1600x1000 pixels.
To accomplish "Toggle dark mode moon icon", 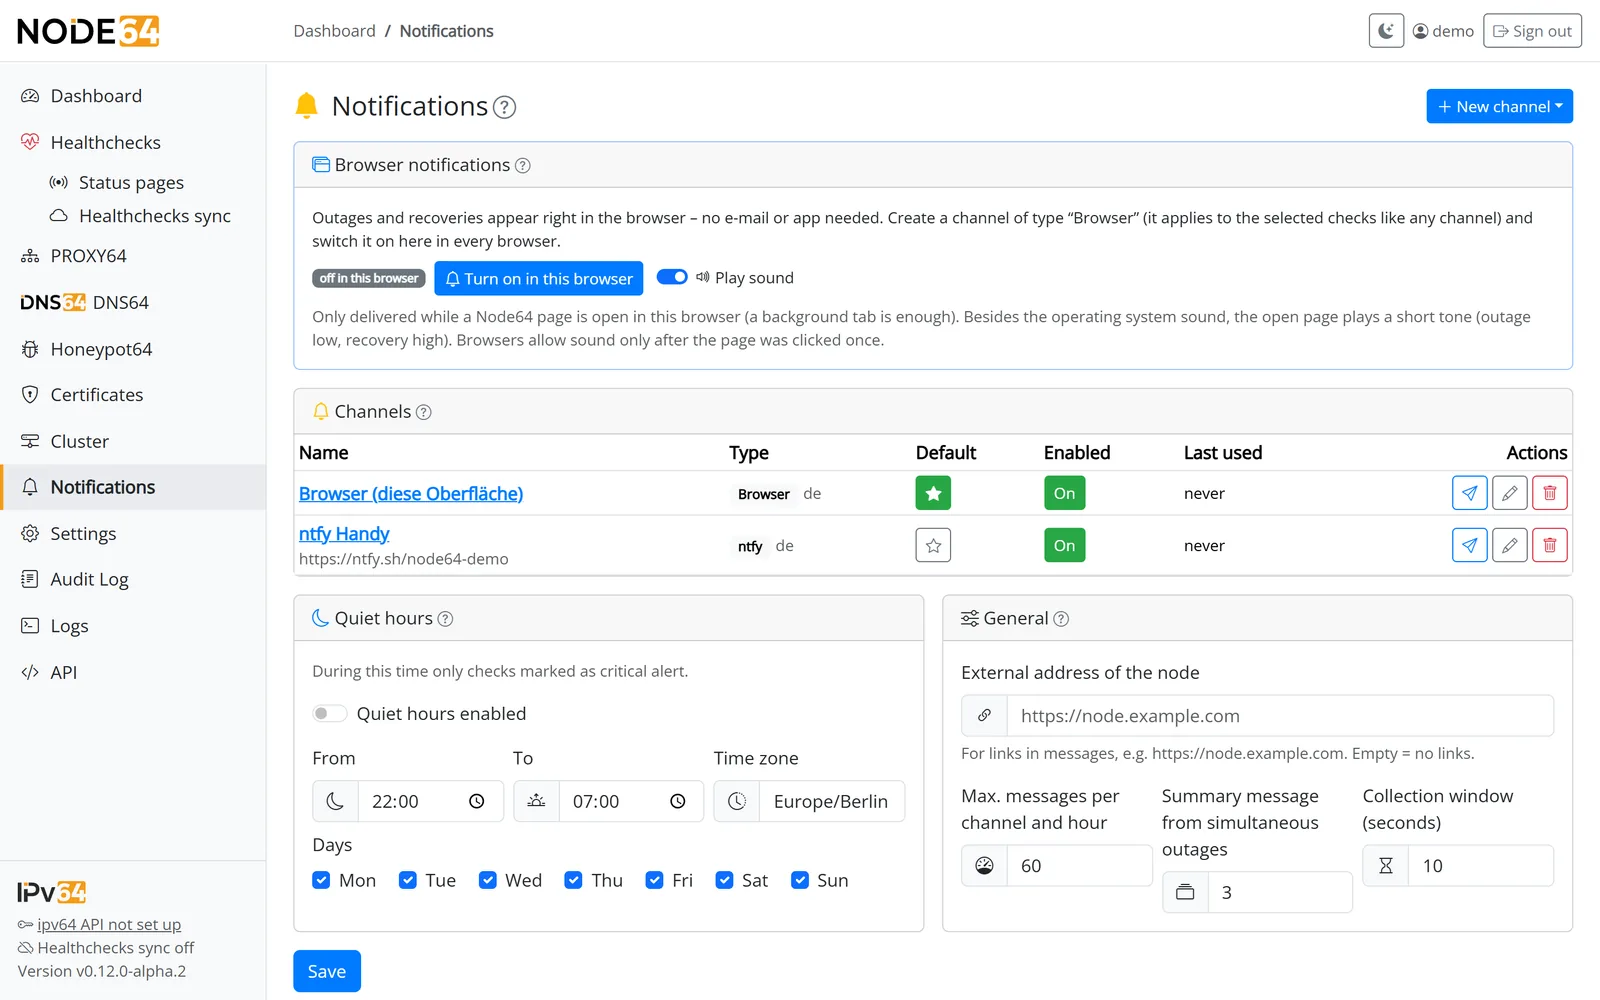I will pos(1386,31).
